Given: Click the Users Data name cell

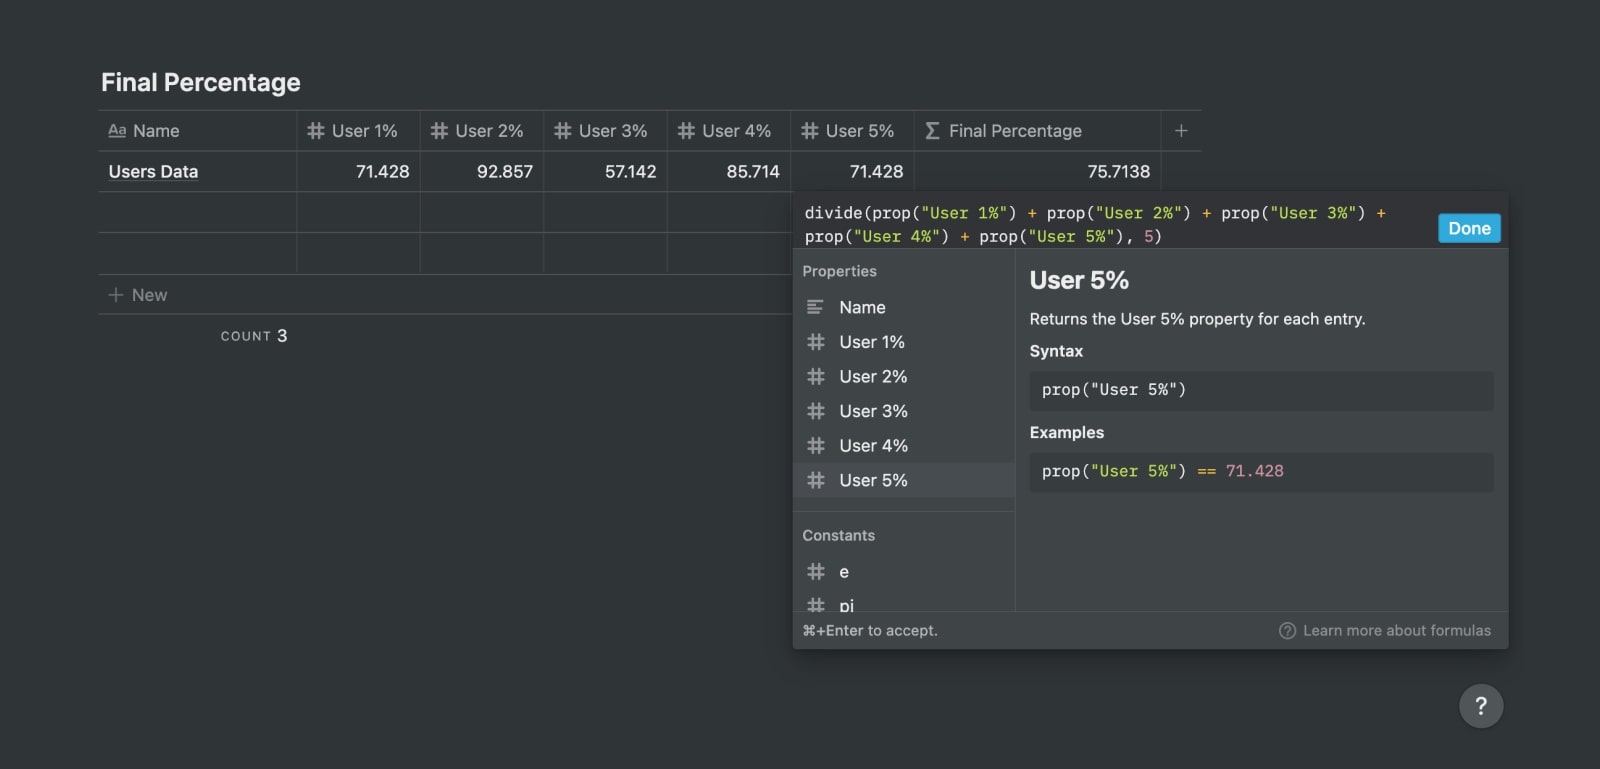Looking at the screenshot, I should pyautogui.click(x=198, y=172).
